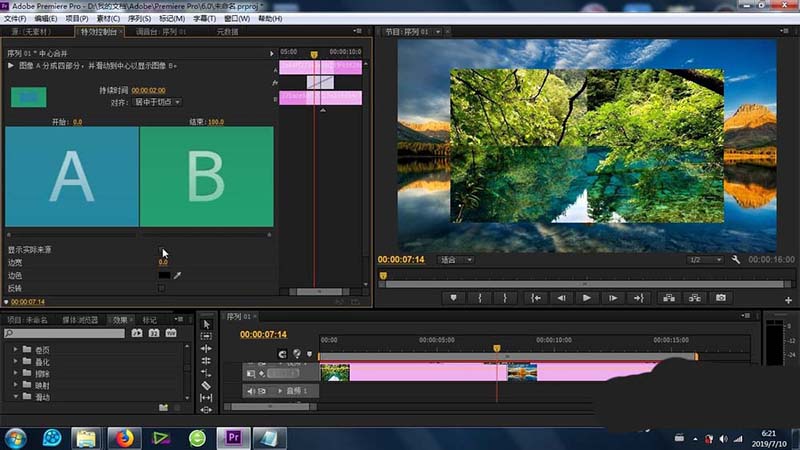Click the timeline Add Marker icon
800x450 pixels.
310,354
